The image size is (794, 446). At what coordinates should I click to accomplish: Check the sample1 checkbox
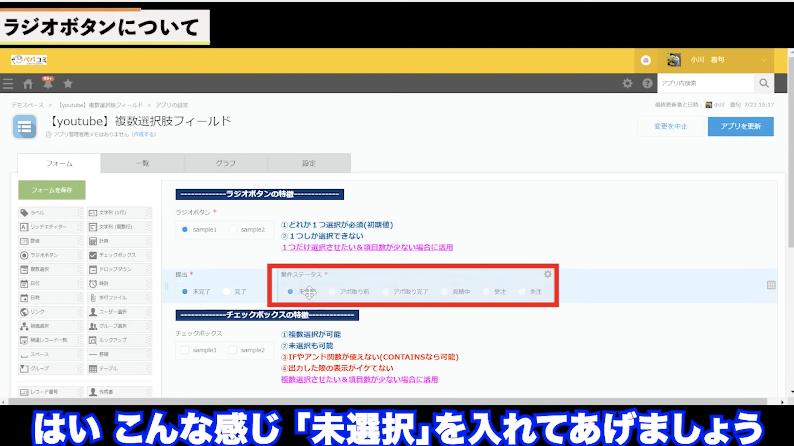click(x=184, y=350)
